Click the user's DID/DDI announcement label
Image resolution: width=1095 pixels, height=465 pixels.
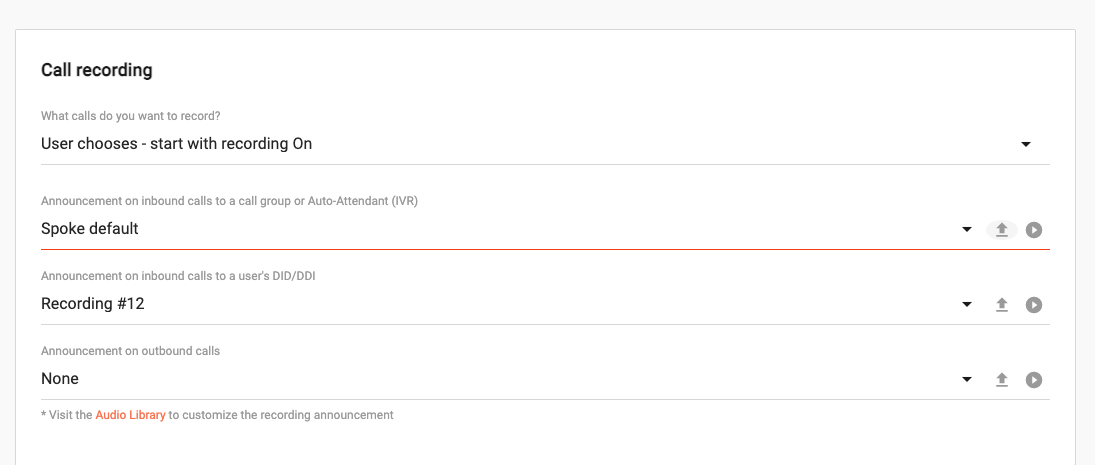click(179, 276)
